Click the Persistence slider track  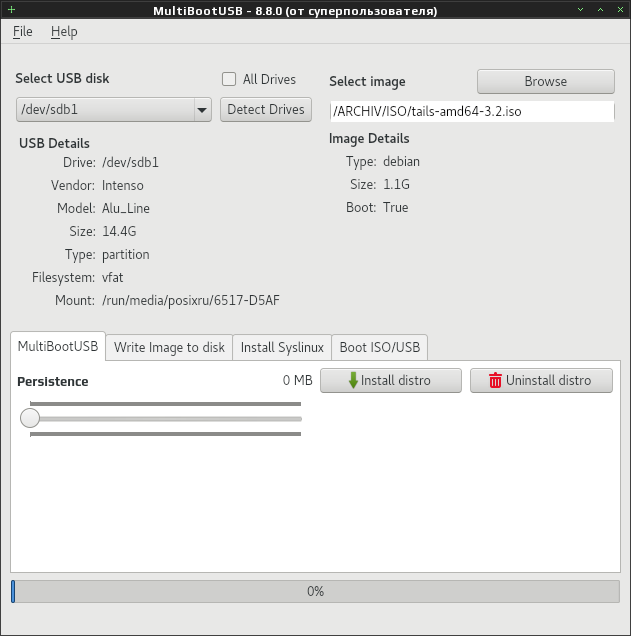coord(170,419)
